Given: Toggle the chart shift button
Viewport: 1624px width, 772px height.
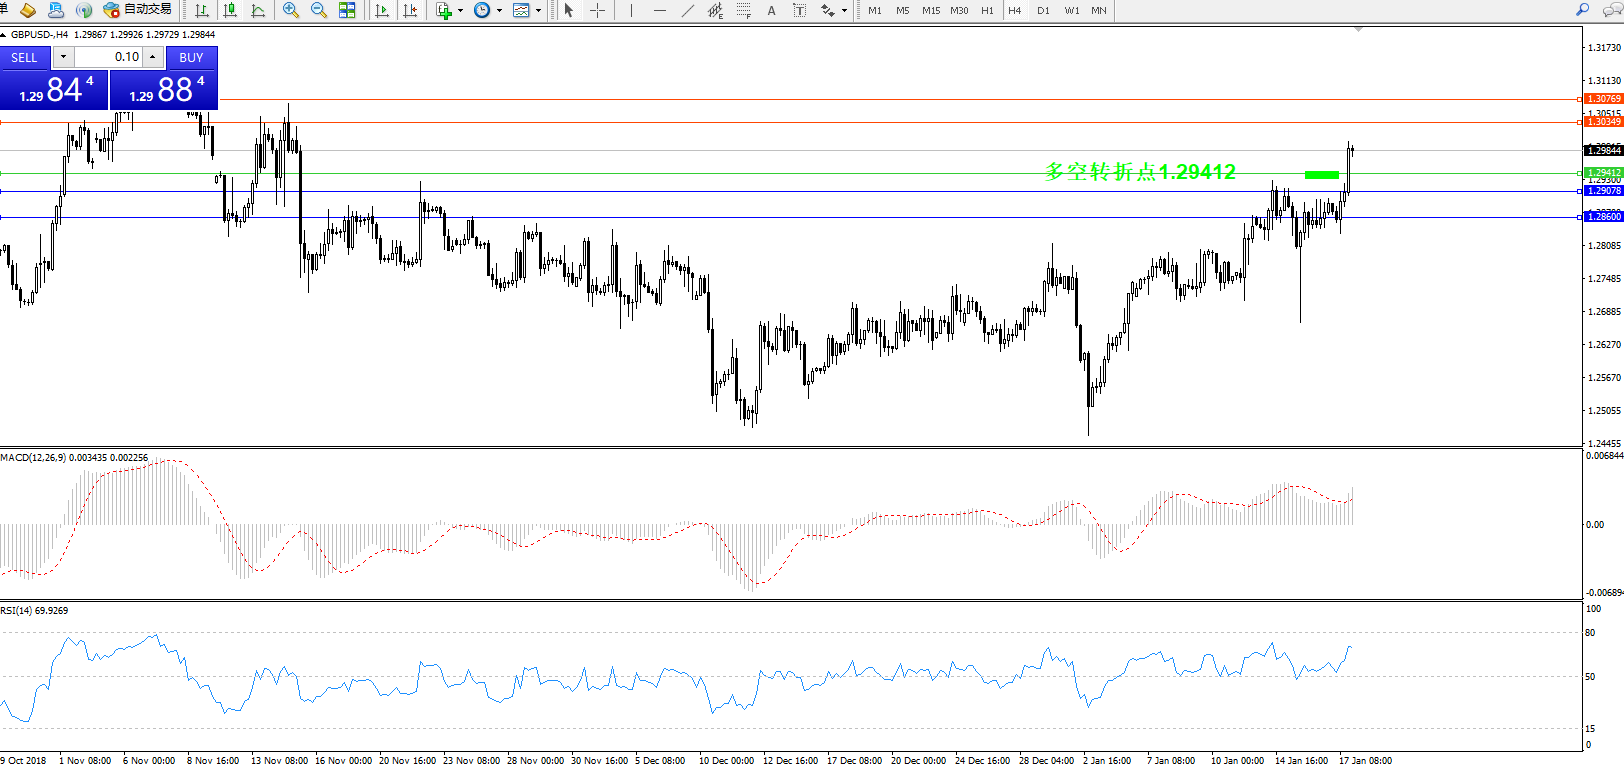Looking at the screenshot, I should pos(410,10).
